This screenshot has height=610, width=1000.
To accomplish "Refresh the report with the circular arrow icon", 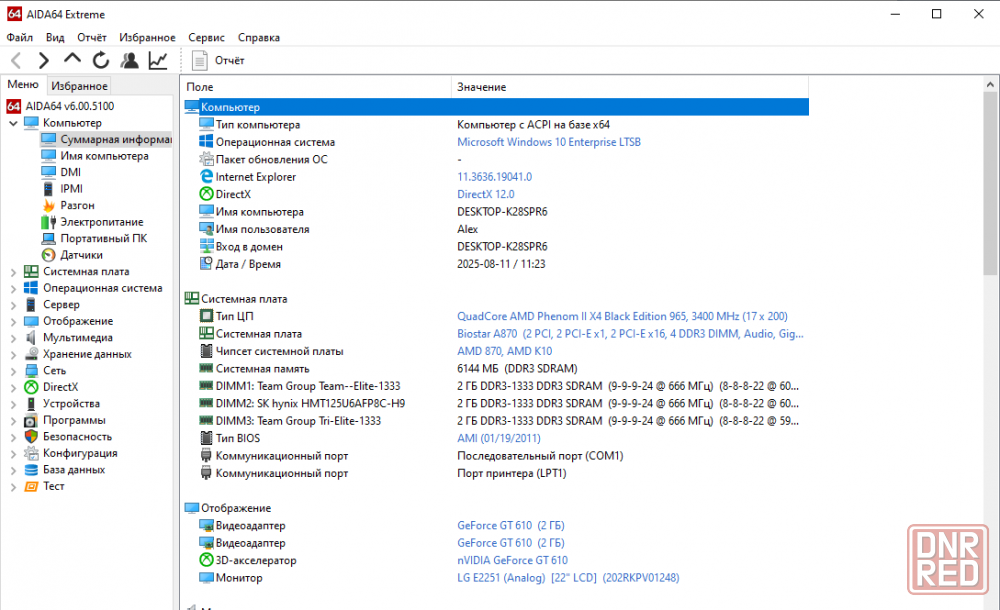I will point(101,61).
